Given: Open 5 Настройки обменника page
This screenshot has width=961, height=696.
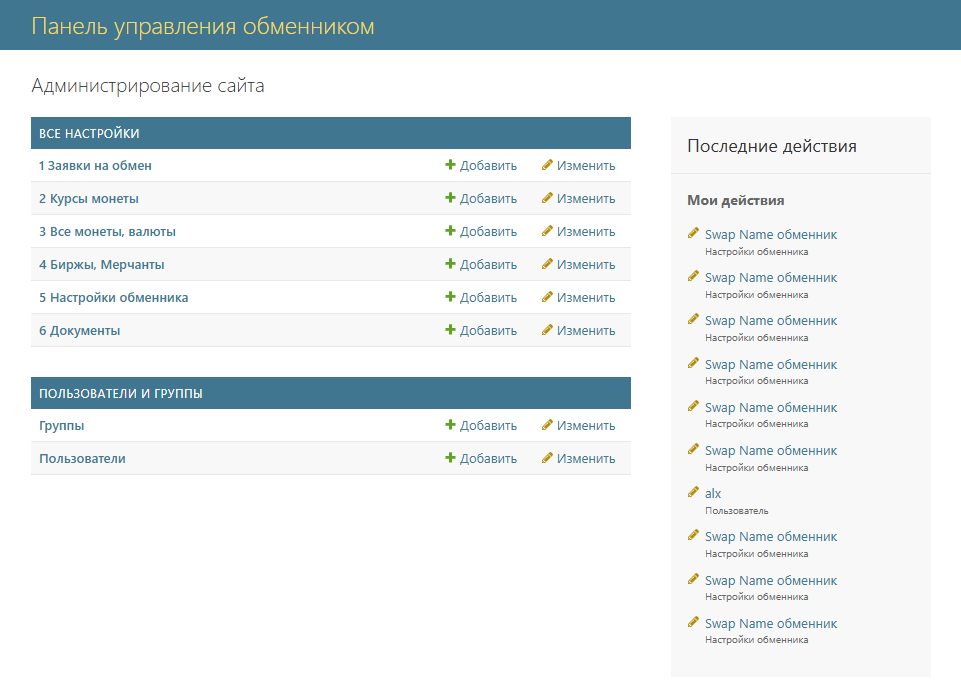Looking at the screenshot, I should [113, 298].
